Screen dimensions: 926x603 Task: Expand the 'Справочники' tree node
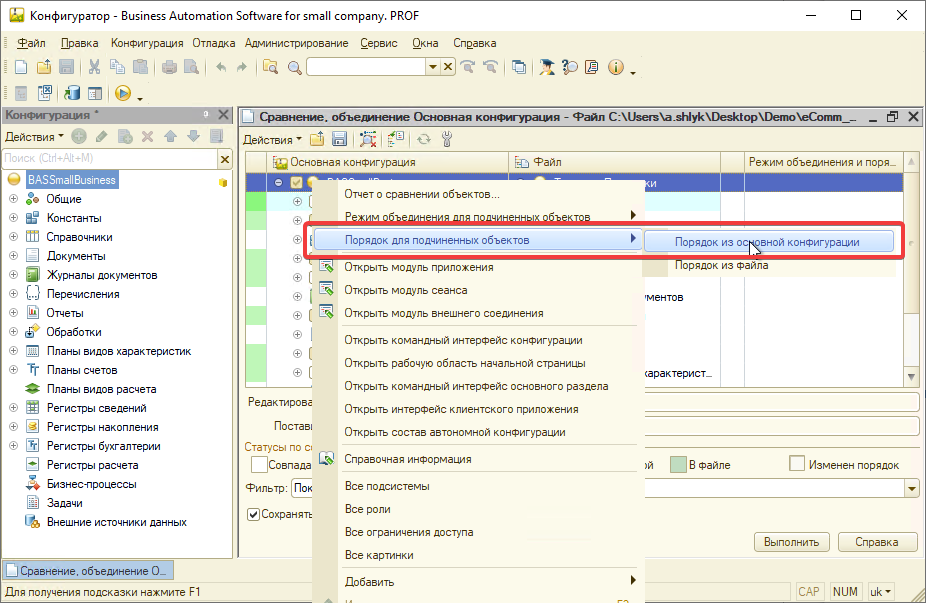pyautogui.click(x=13, y=237)
